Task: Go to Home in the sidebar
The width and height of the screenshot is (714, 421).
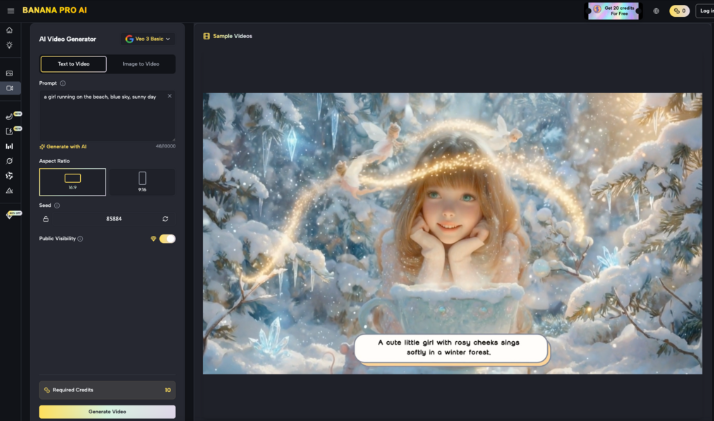Action: pos(9,30)
